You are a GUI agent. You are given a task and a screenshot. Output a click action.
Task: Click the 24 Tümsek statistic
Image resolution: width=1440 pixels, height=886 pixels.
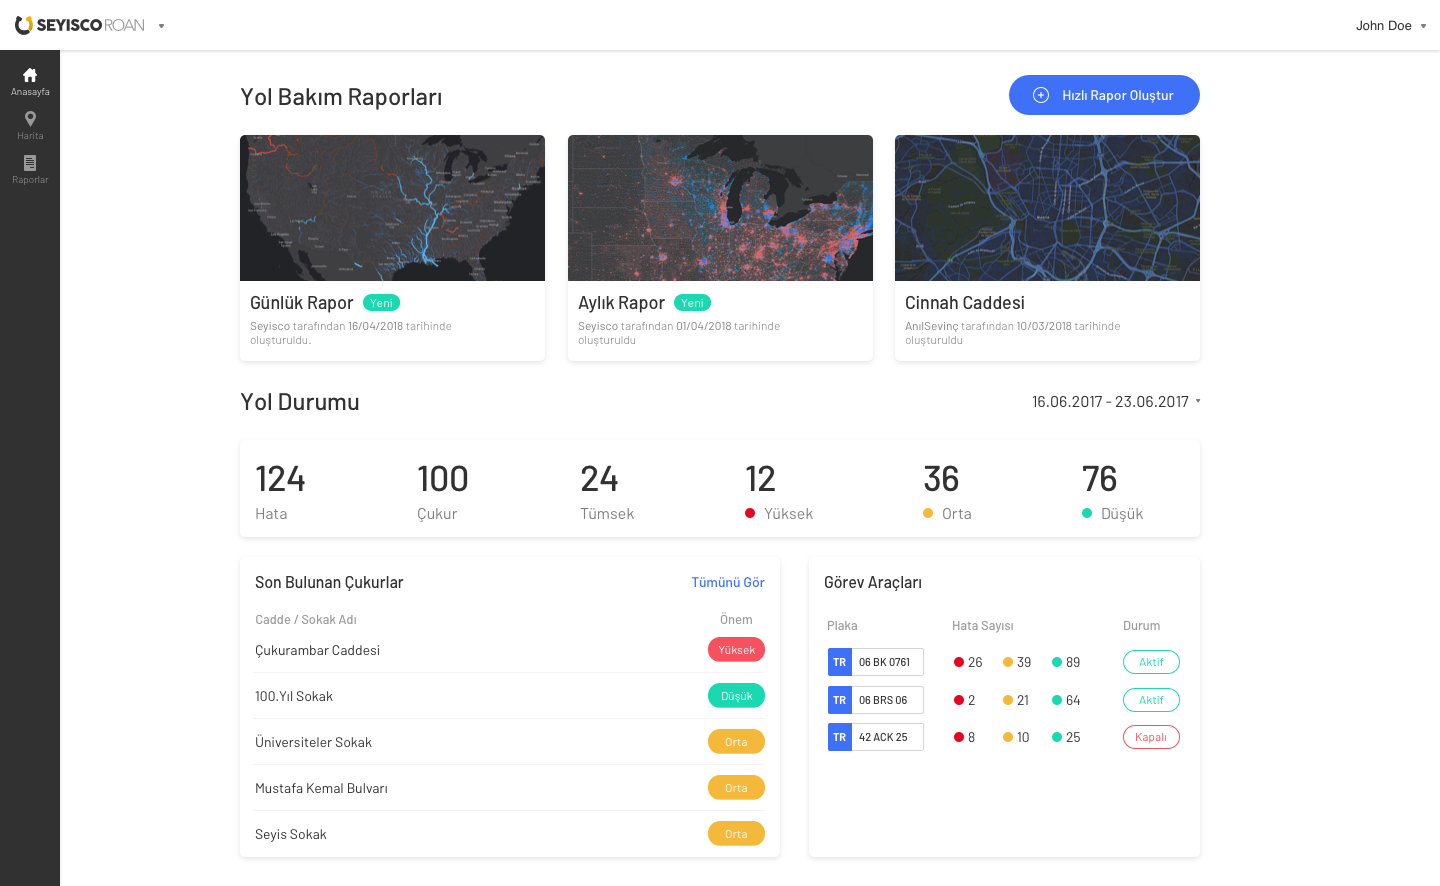point(607,492)
